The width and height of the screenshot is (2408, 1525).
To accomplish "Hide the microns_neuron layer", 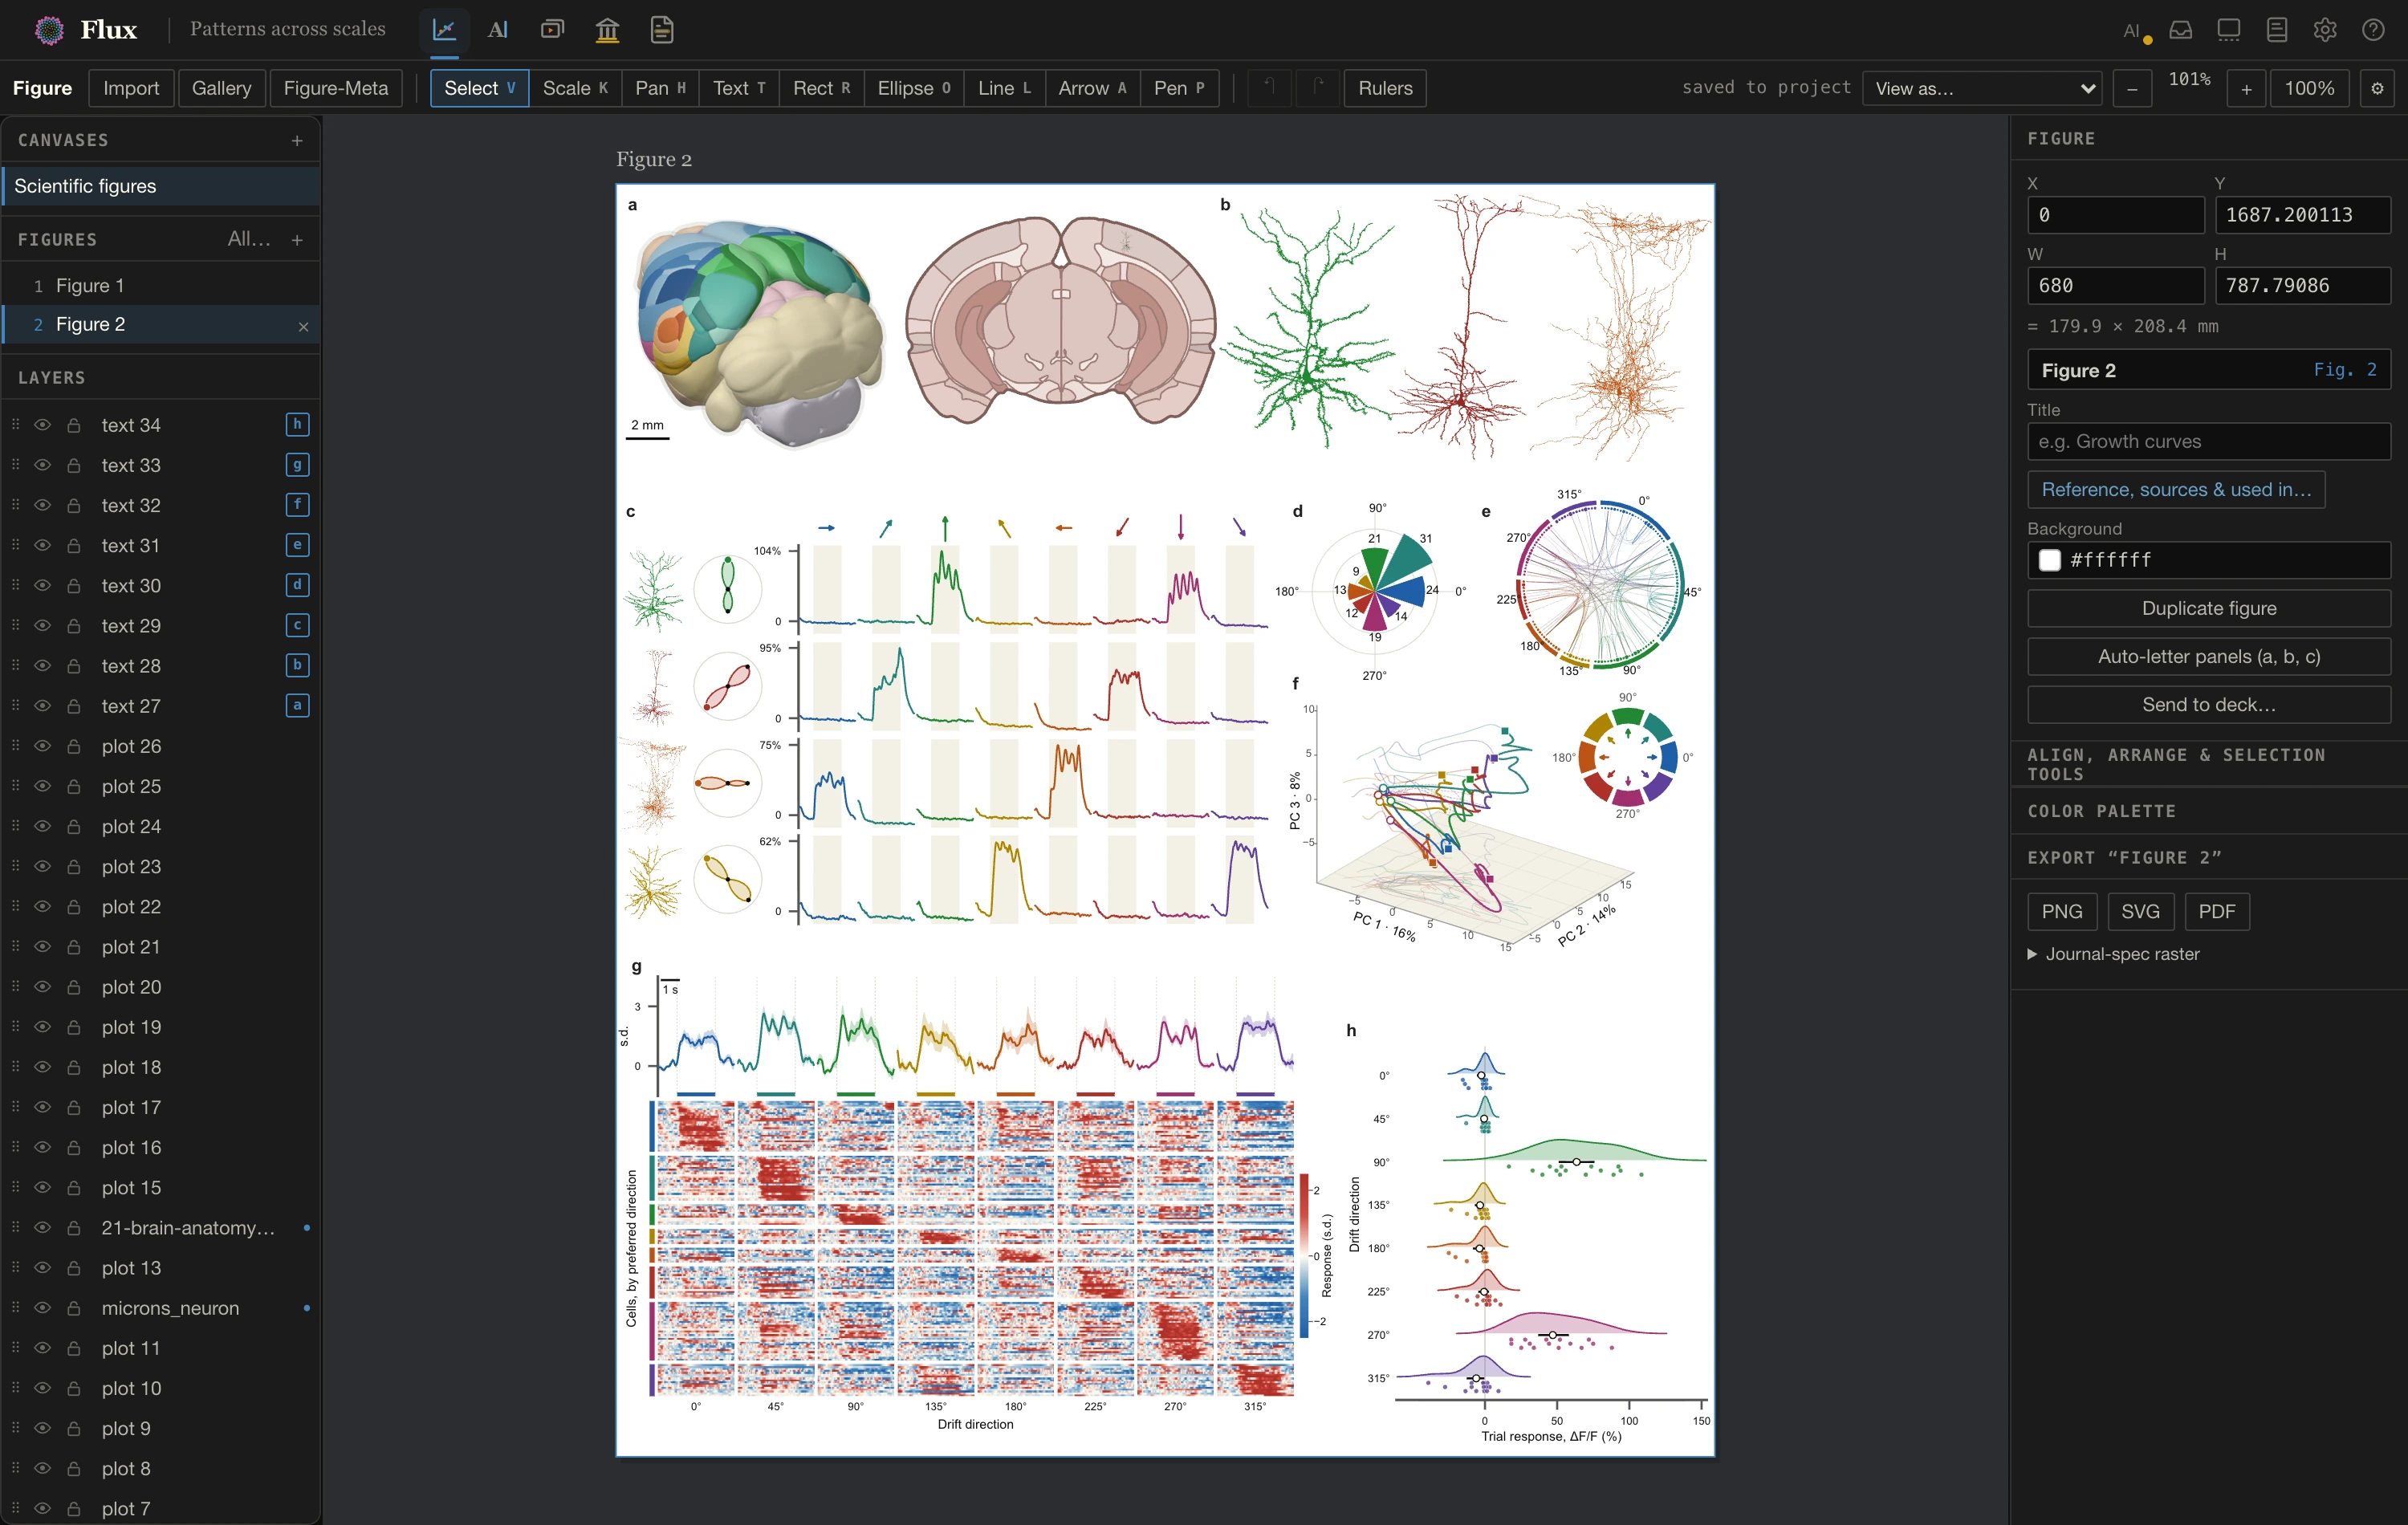I will 43,1308.
